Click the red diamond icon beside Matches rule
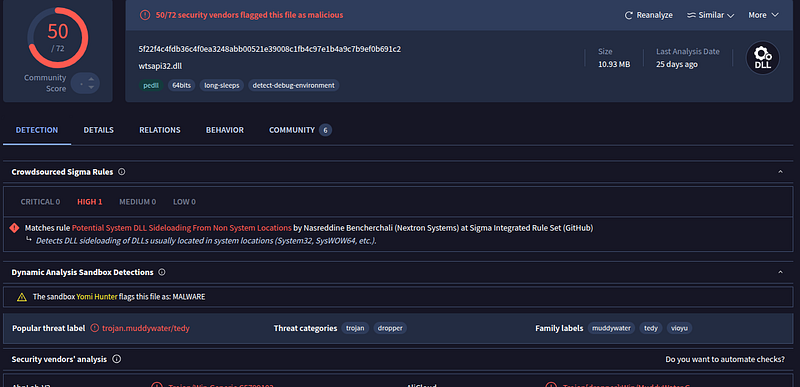 coord(14,228)
